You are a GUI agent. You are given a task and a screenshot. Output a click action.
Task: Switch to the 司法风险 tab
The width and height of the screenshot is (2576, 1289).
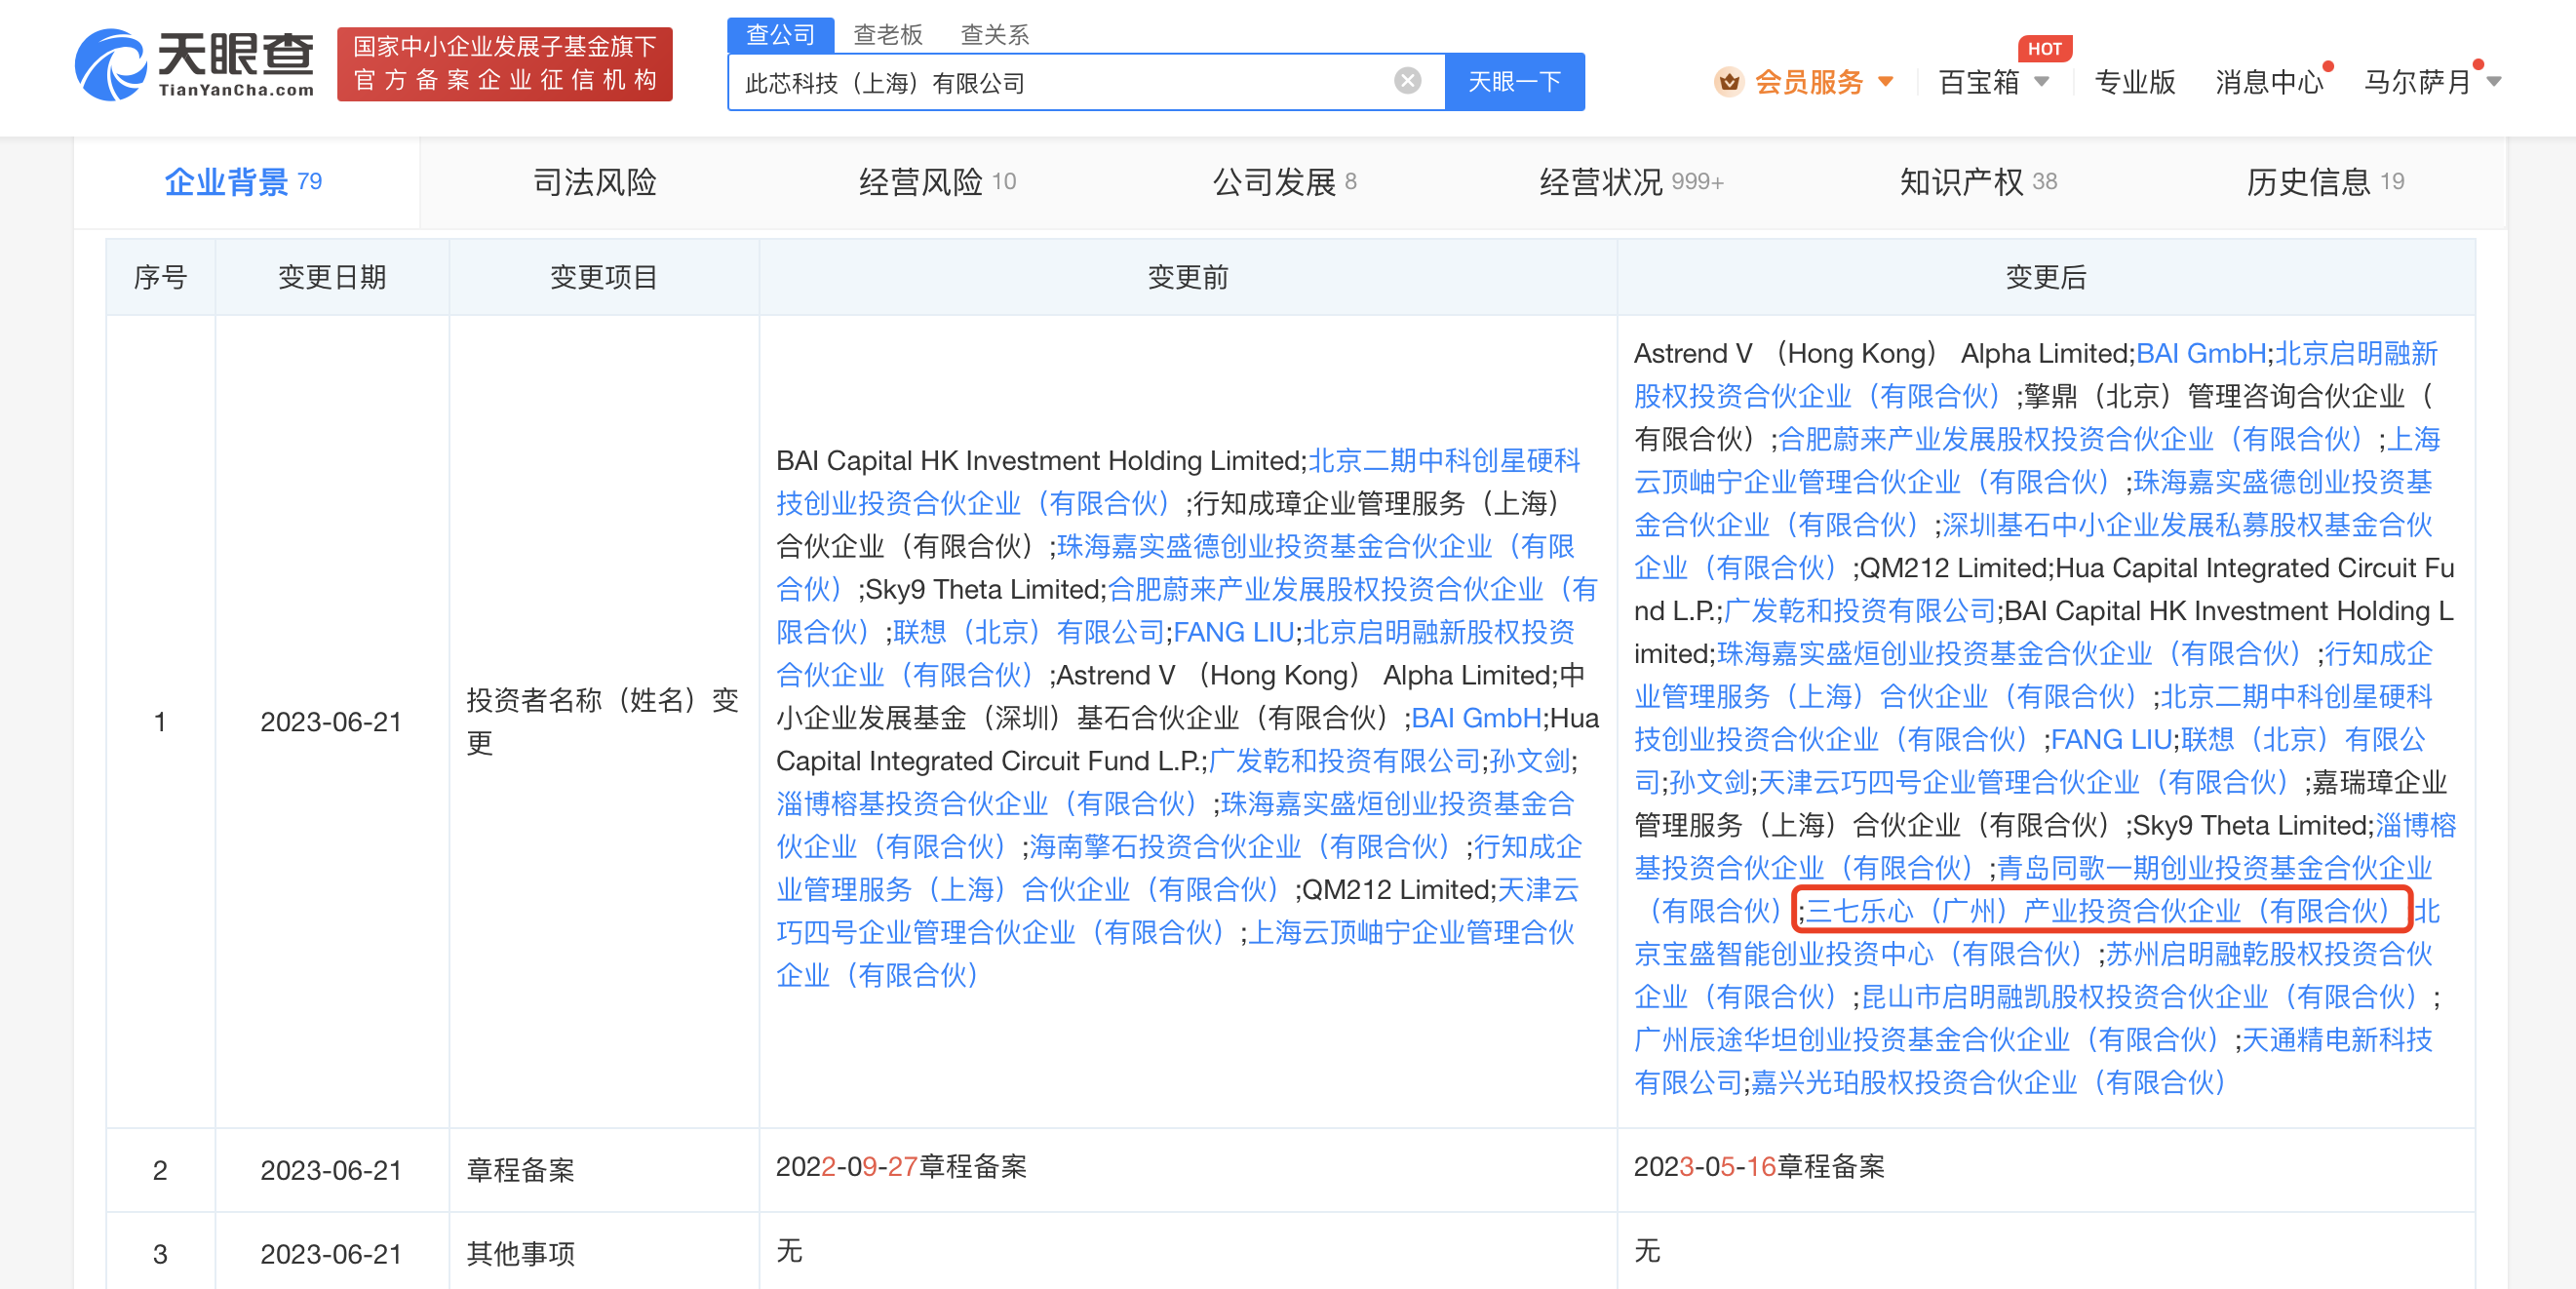[594, 182]
